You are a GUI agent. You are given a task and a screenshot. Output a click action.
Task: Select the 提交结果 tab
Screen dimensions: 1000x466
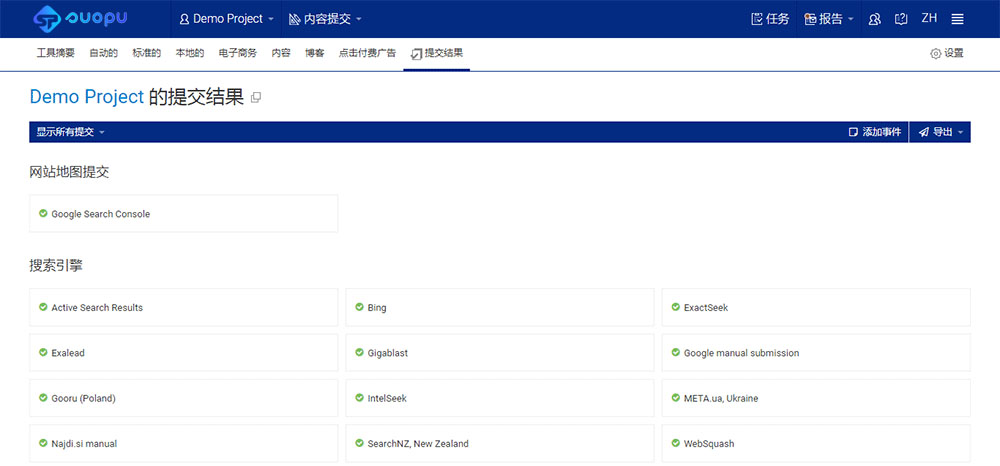(437, 54)
